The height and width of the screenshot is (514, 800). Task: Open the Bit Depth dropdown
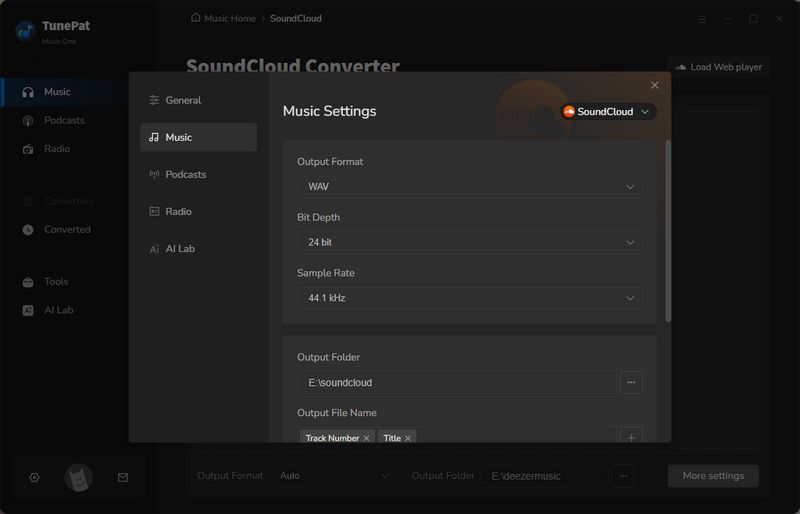469,243
